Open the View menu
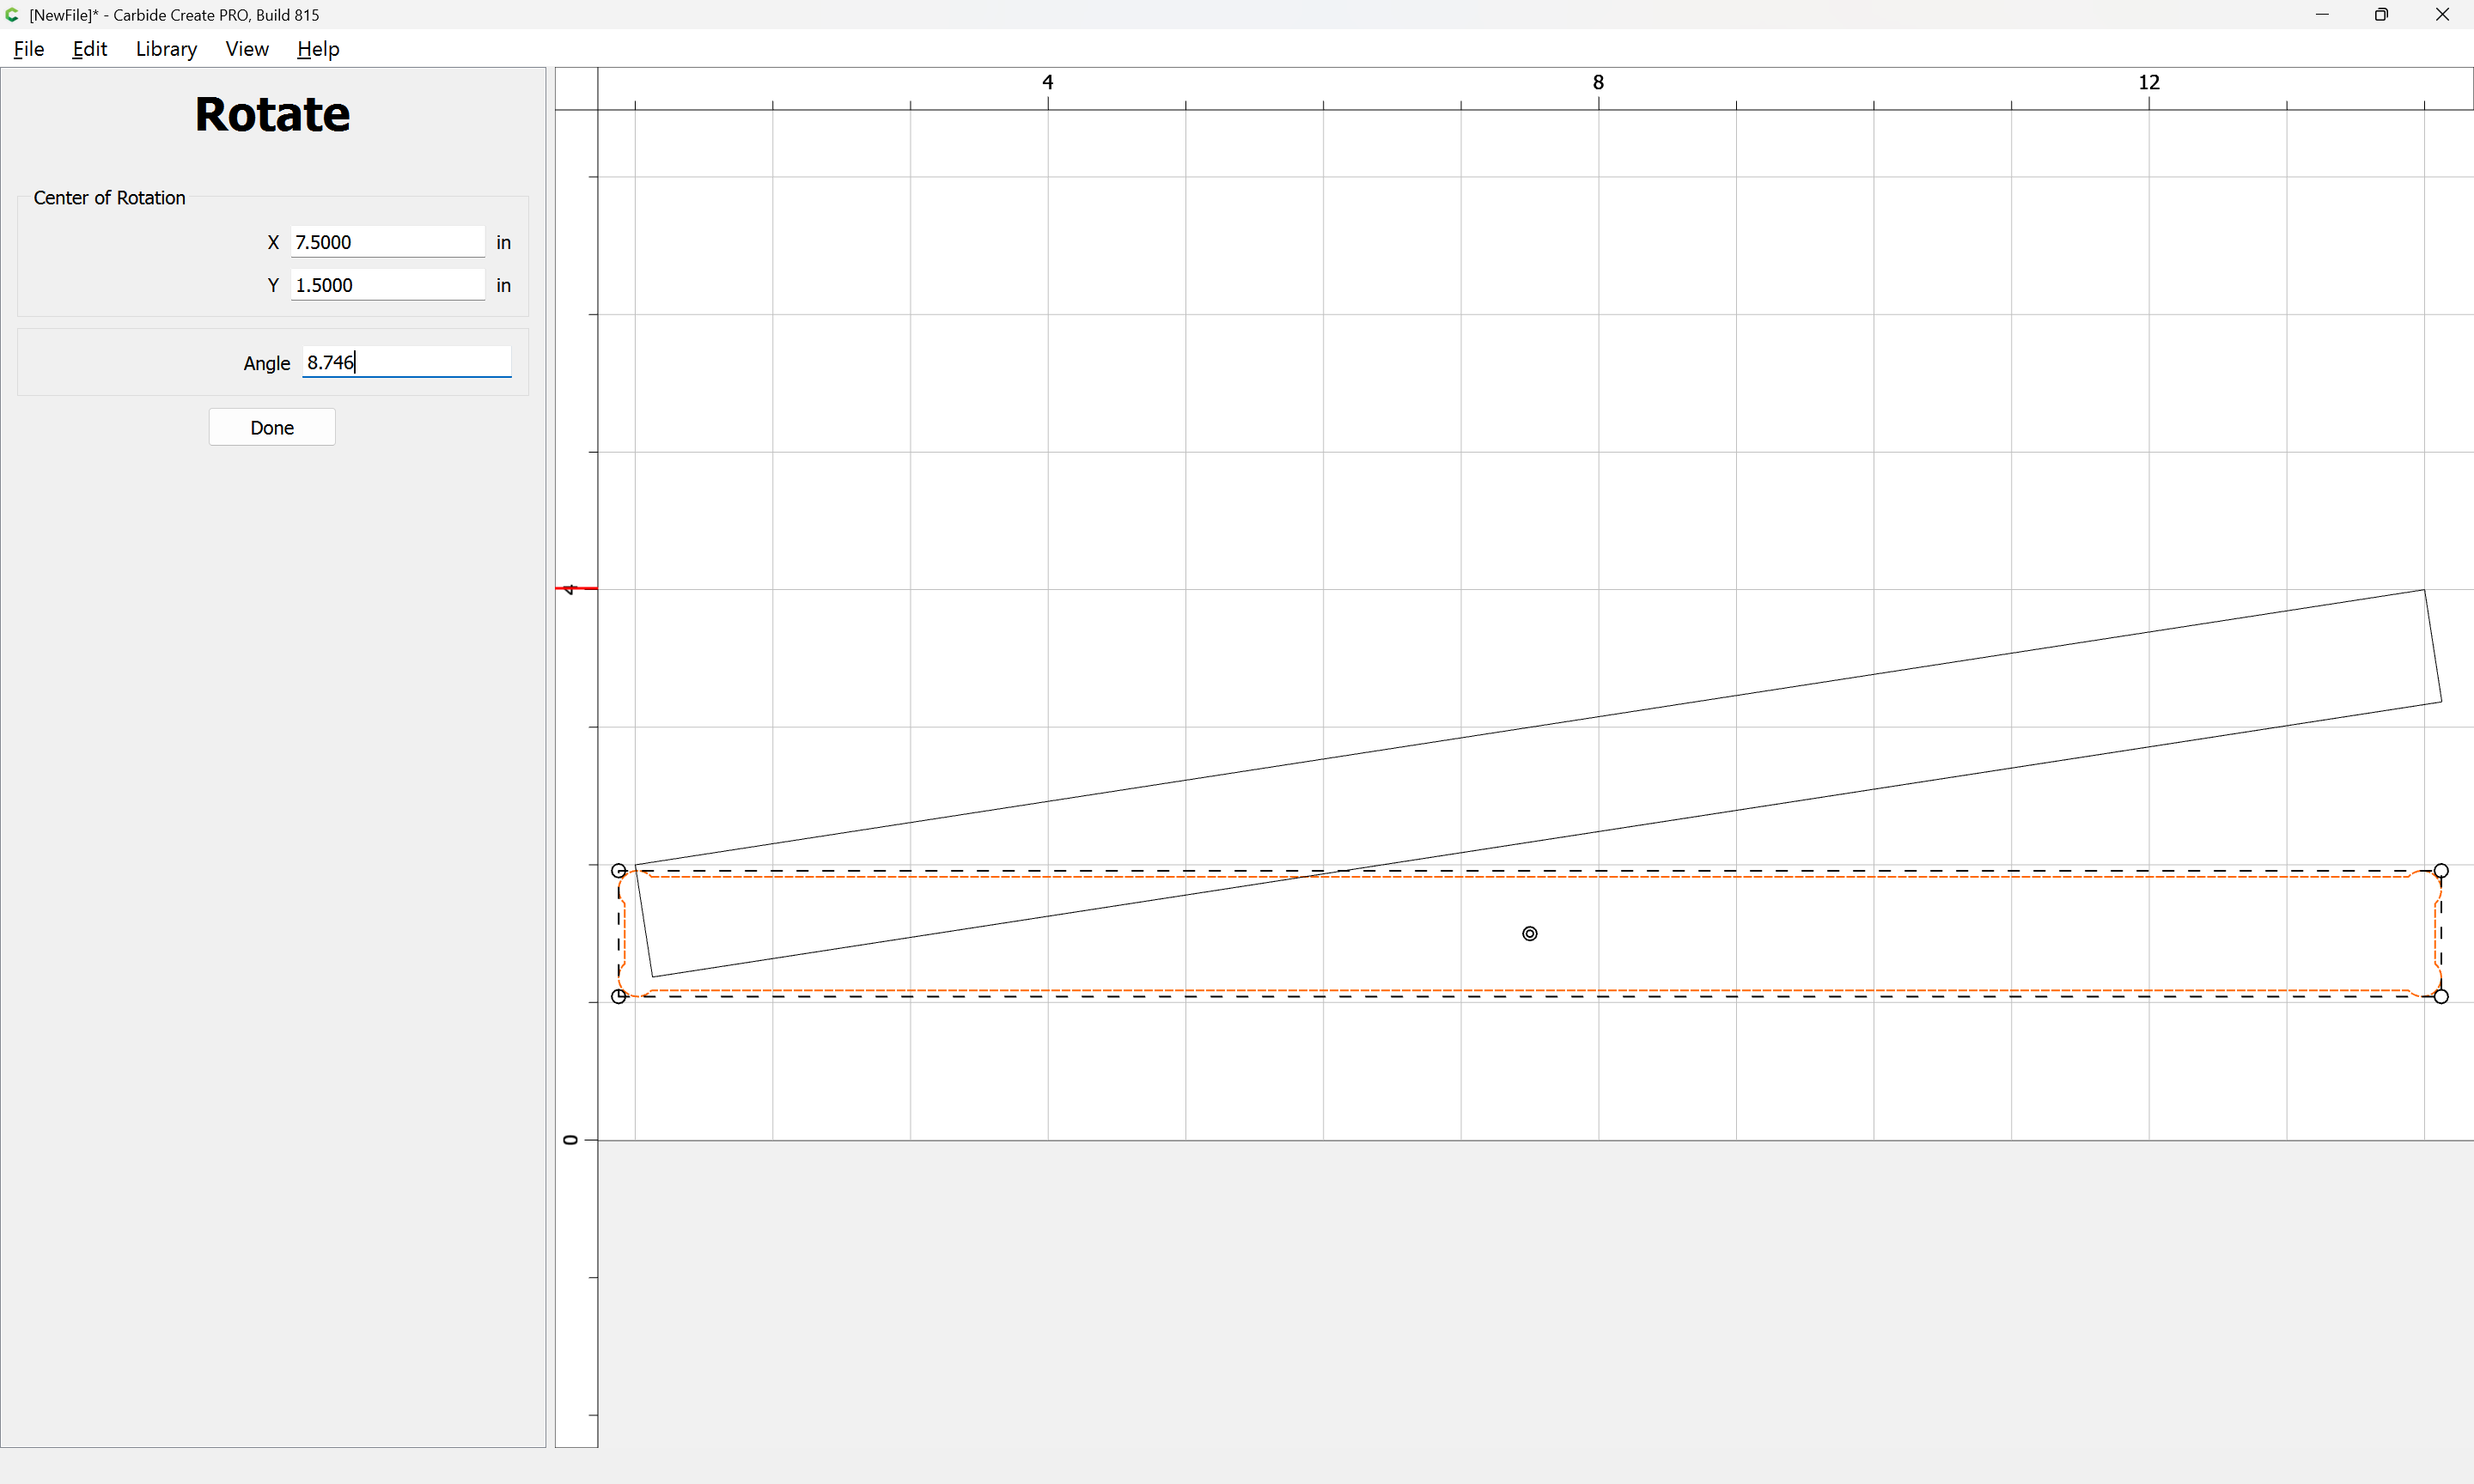2474x1484 pixels. (x=247, y=49)
